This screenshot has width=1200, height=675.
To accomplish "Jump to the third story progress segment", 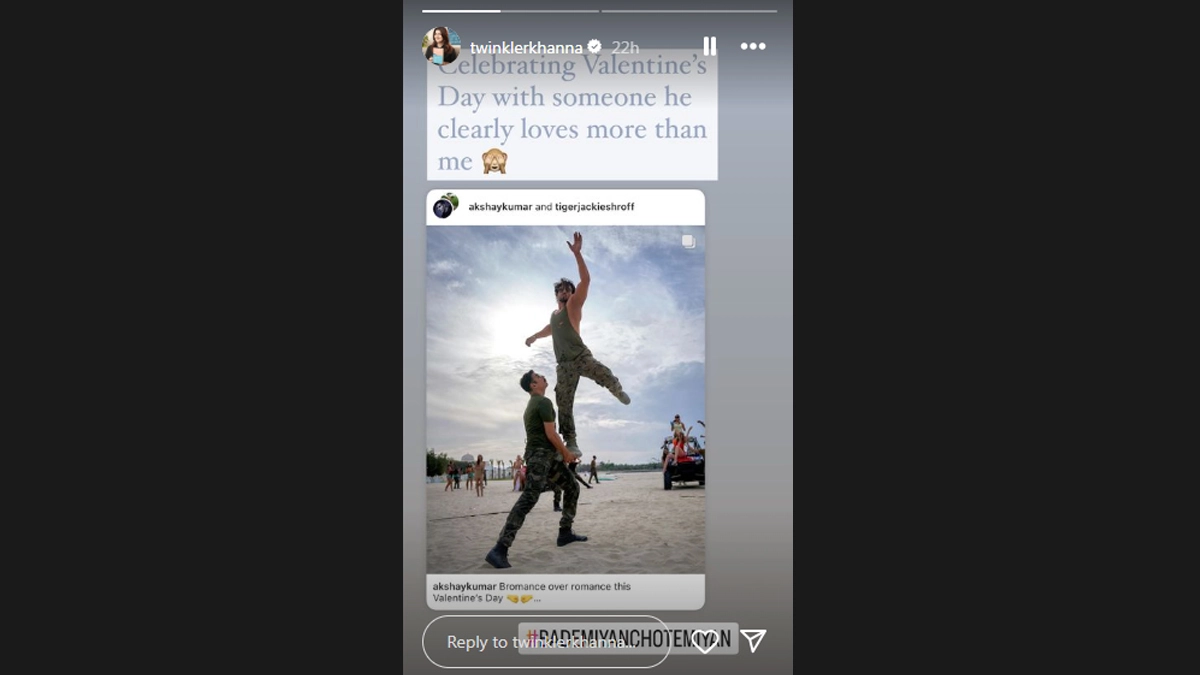I will [689, 11].
